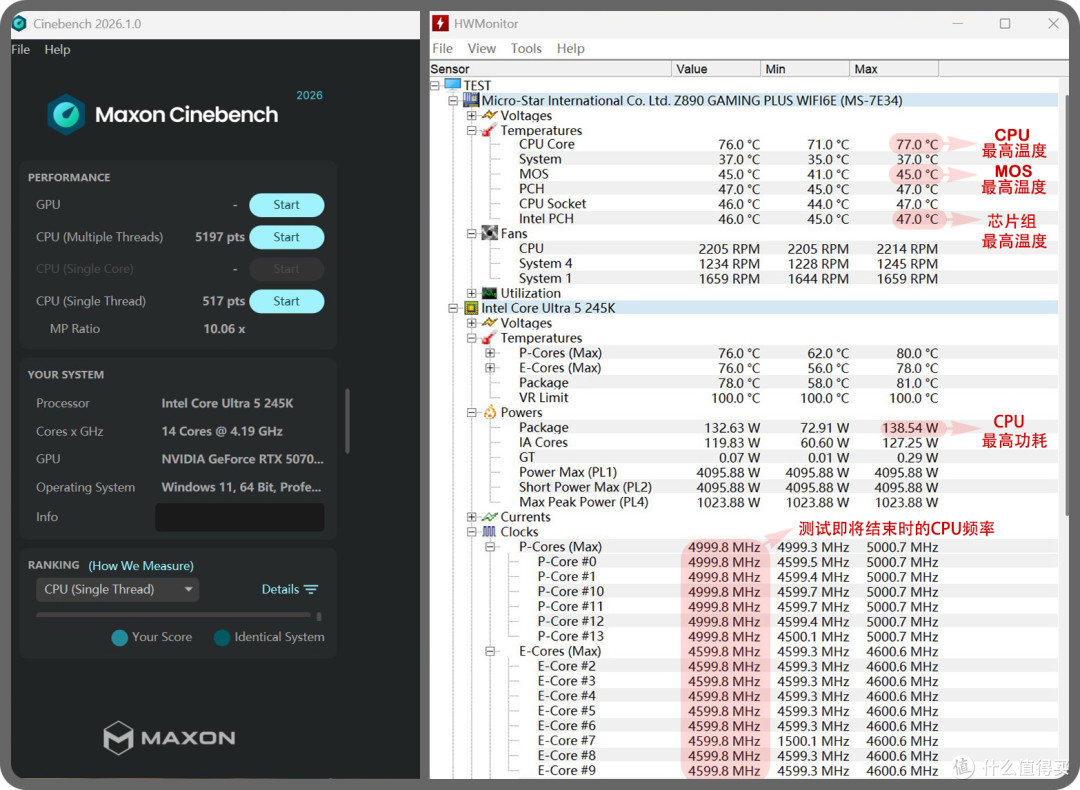Start the CPU (Single Thread) benchmark
Viewport: 1080px width, 790px height.
(287, 301)
